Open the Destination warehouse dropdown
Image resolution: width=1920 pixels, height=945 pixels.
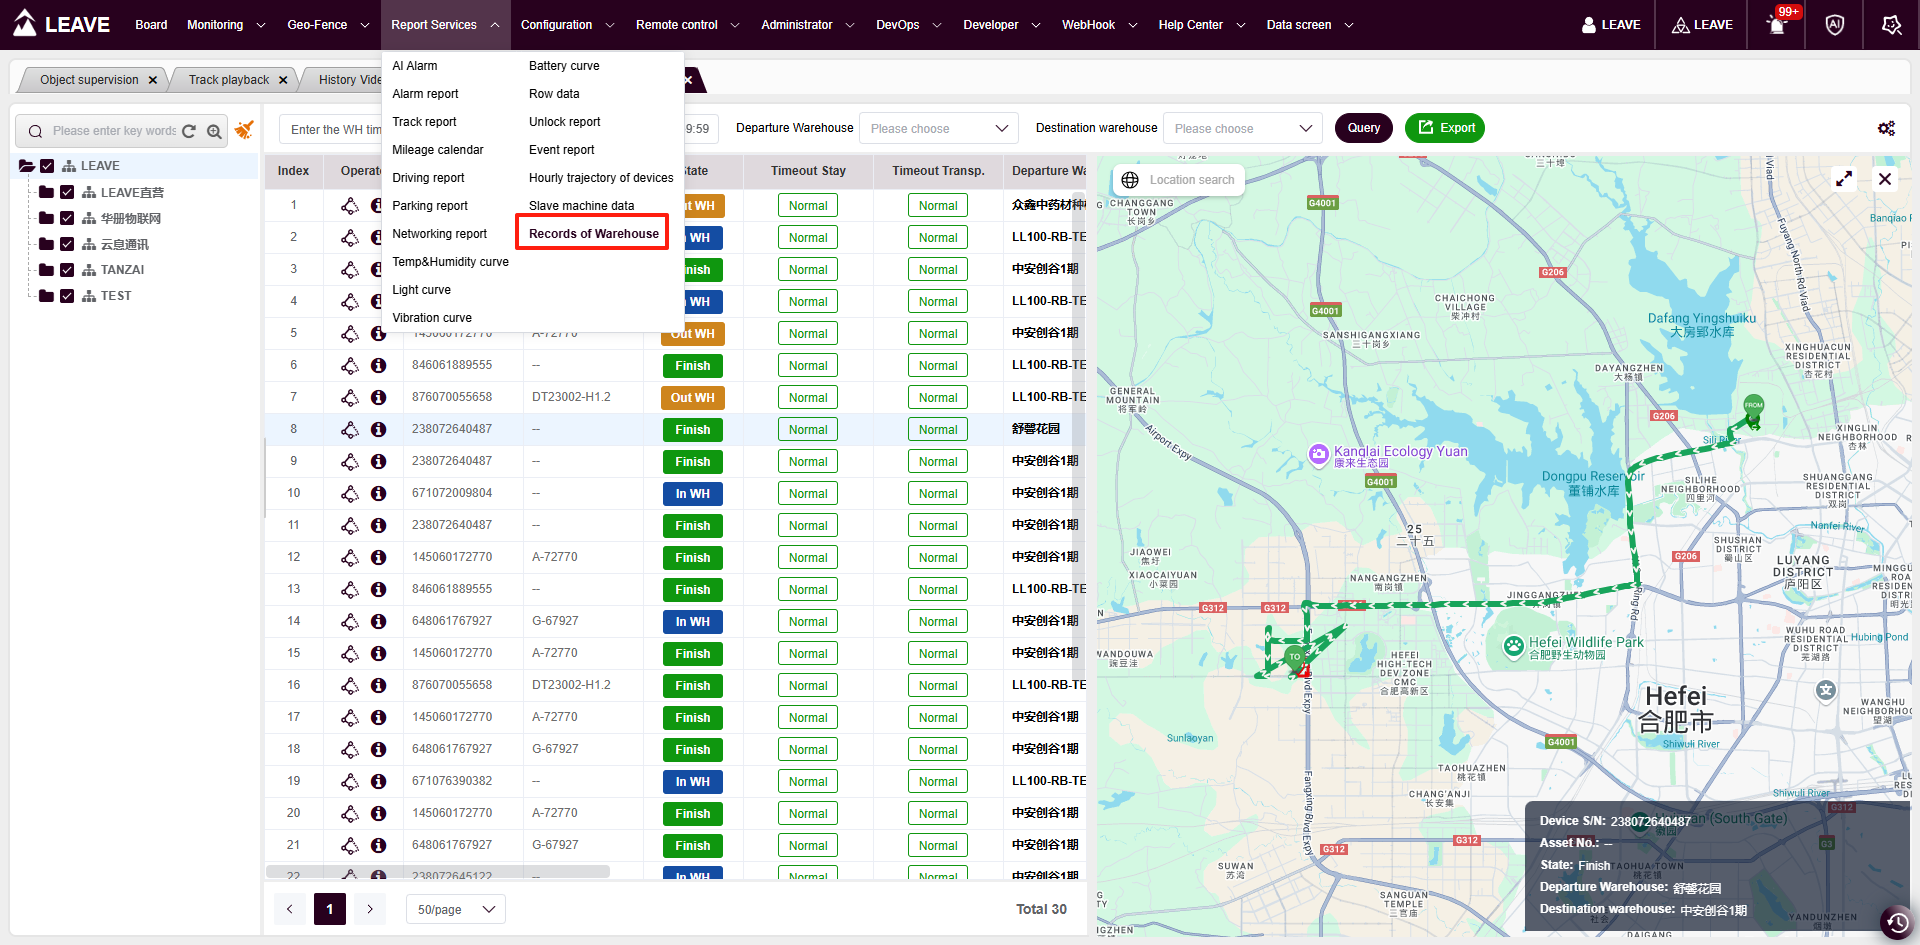(1242, 128)
